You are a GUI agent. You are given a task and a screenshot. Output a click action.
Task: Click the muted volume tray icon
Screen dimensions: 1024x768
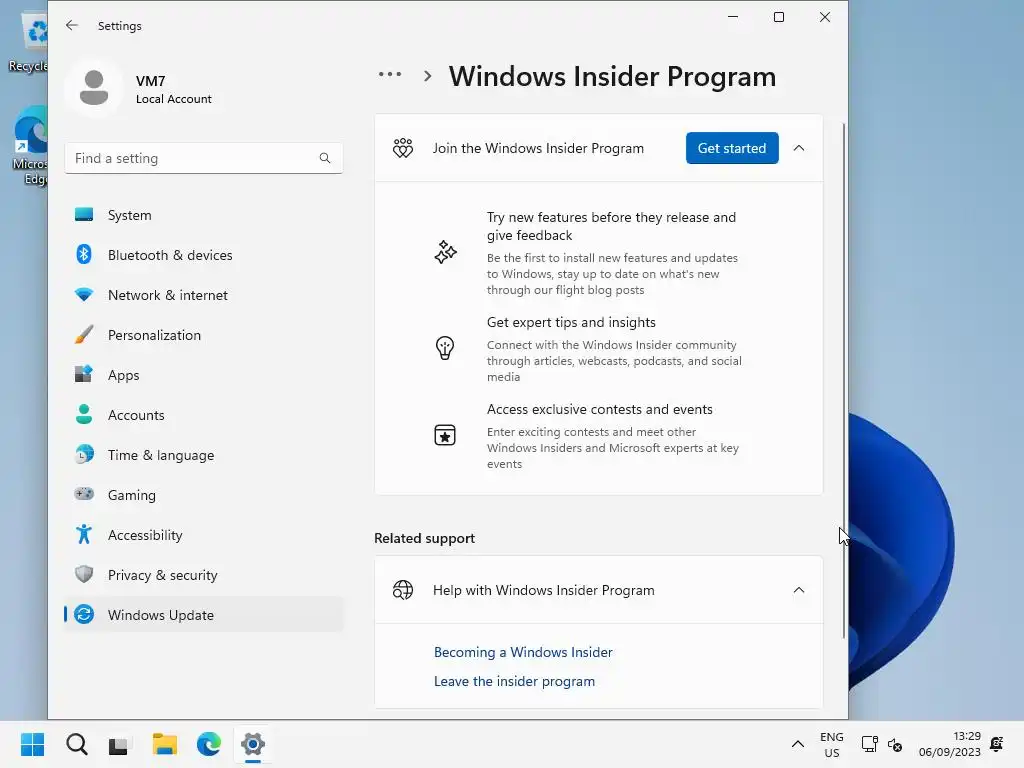[895, 744]
